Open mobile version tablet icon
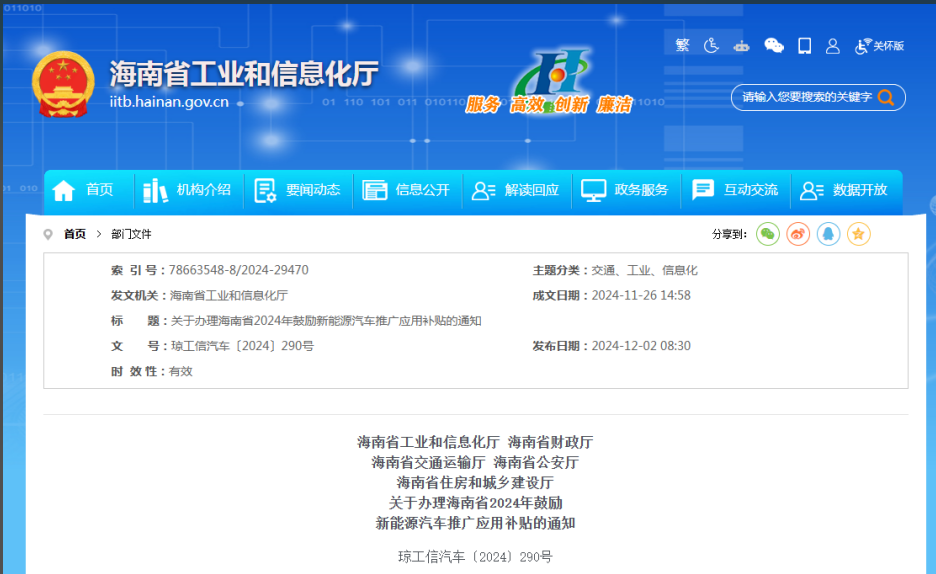 805,45
